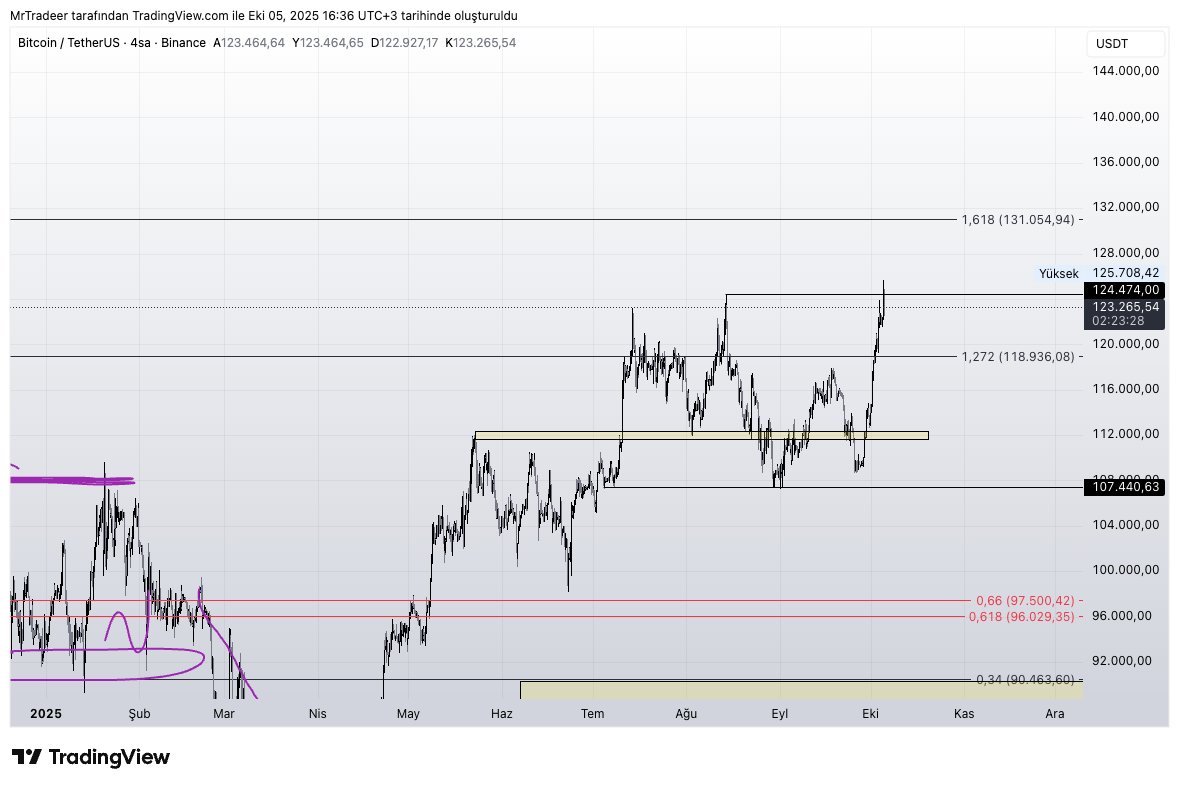Click the 116.000,00 price axis label
Screen dimensions: 1179x787
[1126, 389]
